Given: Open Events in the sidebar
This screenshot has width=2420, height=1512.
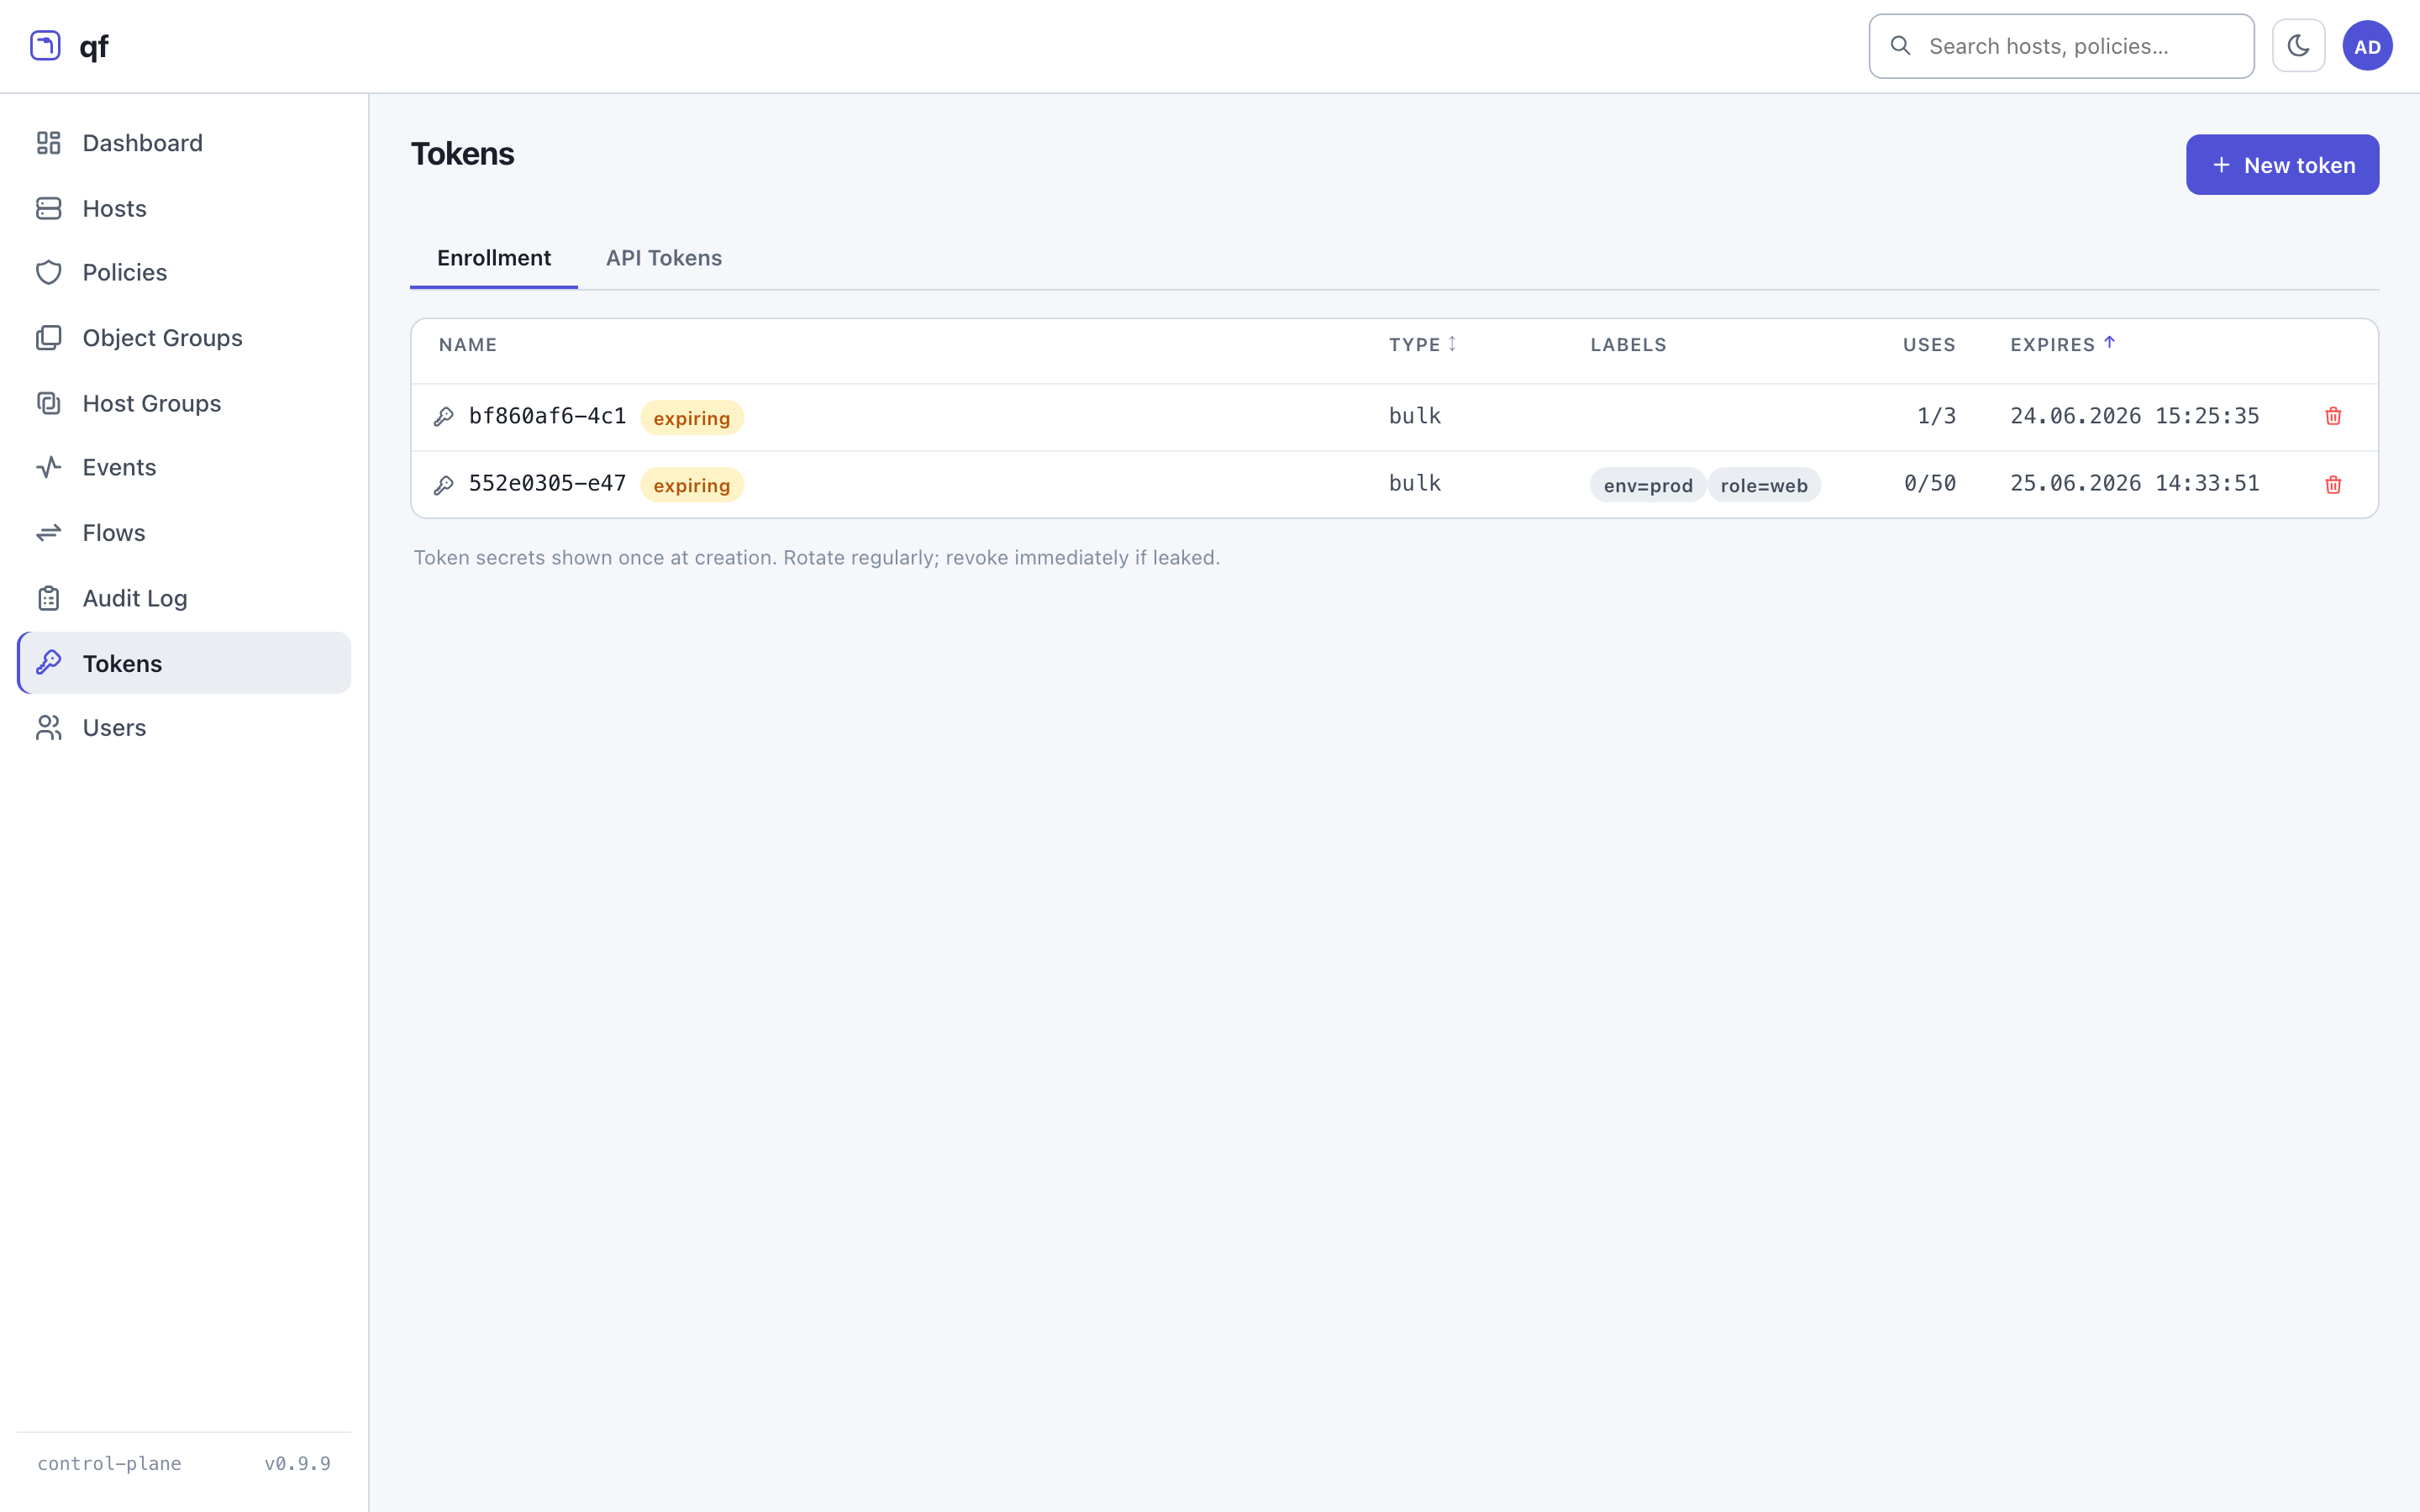Looking at the screenshot, I should tap(184, 468).
